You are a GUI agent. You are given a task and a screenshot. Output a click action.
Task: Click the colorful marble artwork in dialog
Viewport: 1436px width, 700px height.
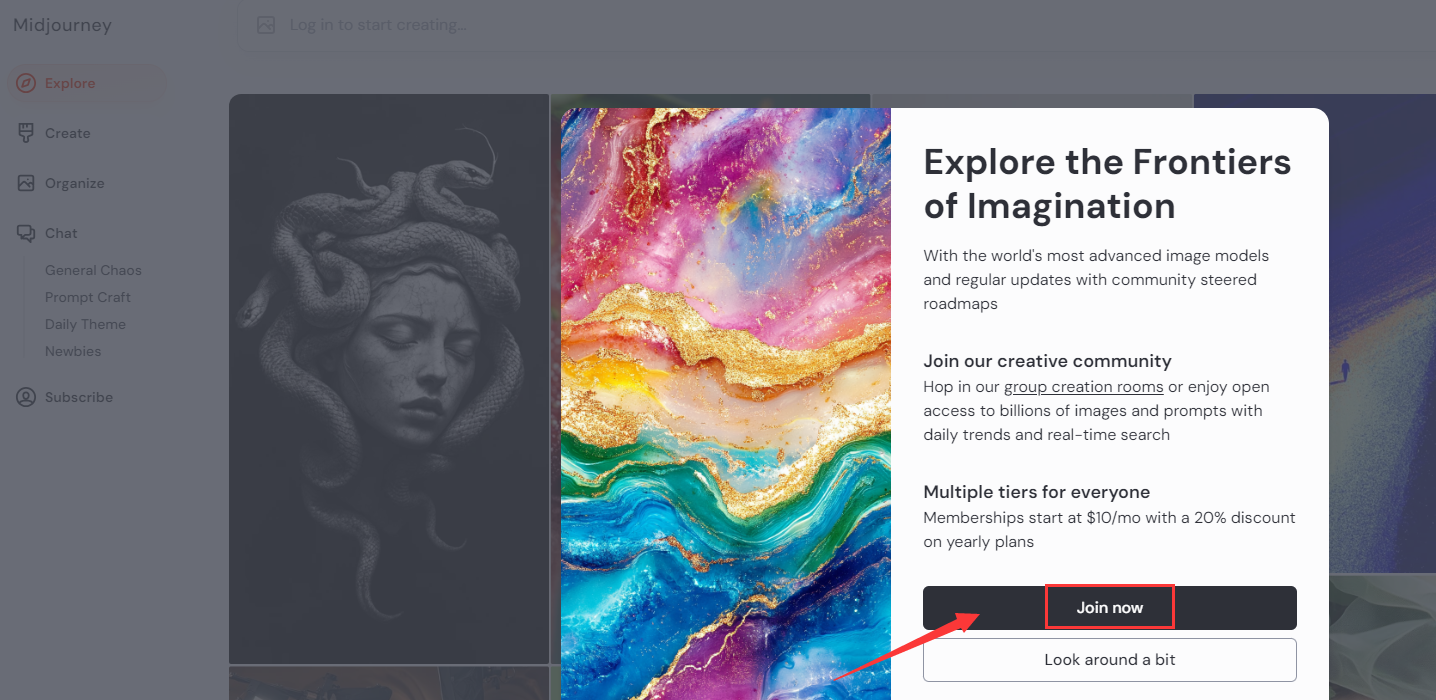click(x=726, y=404)
